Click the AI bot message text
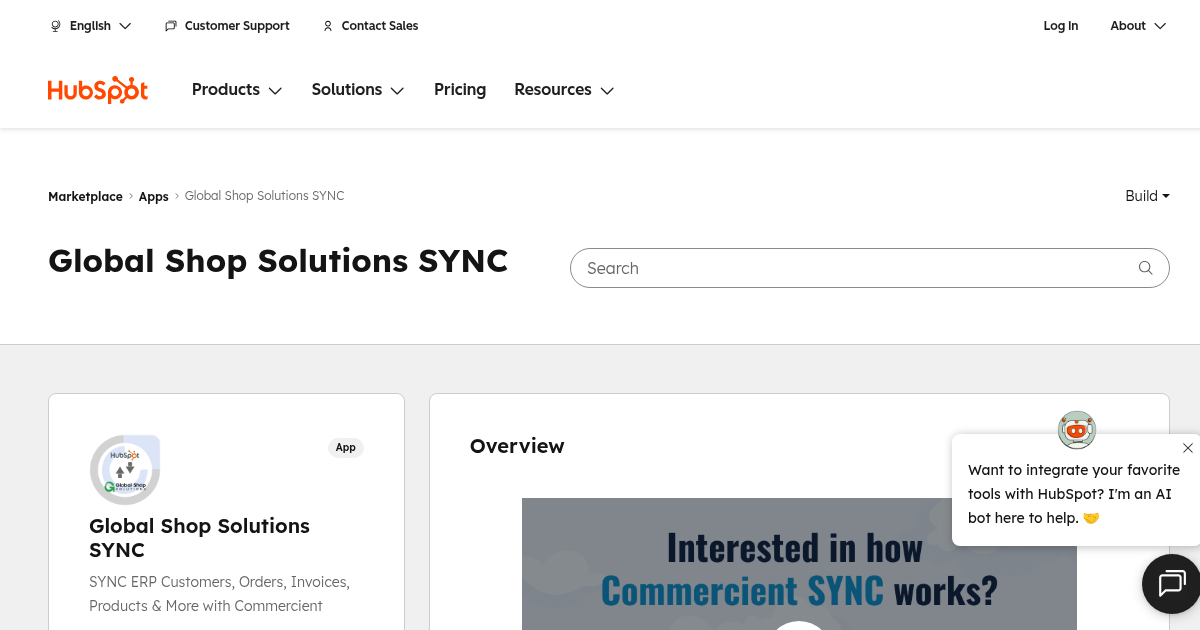Image resolution: width=1200 pixels, height=630 pixels. pos(1074,494)
